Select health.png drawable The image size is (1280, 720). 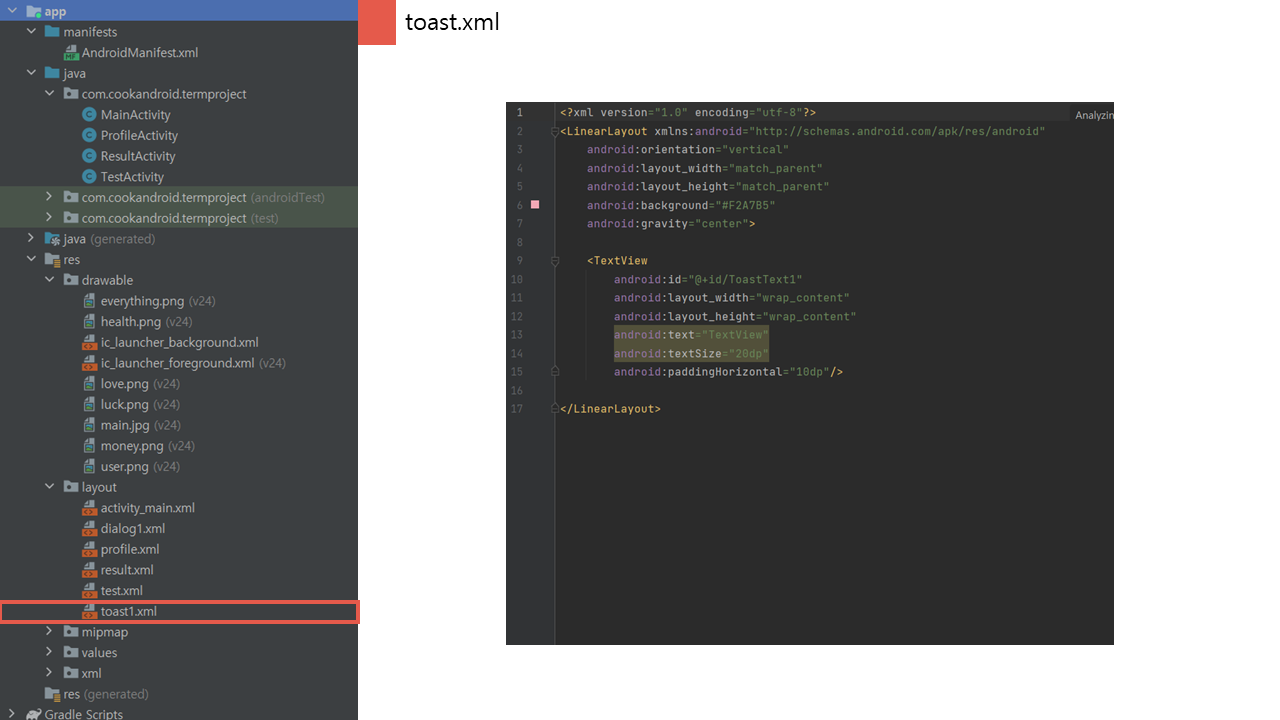tap(131, 322)
